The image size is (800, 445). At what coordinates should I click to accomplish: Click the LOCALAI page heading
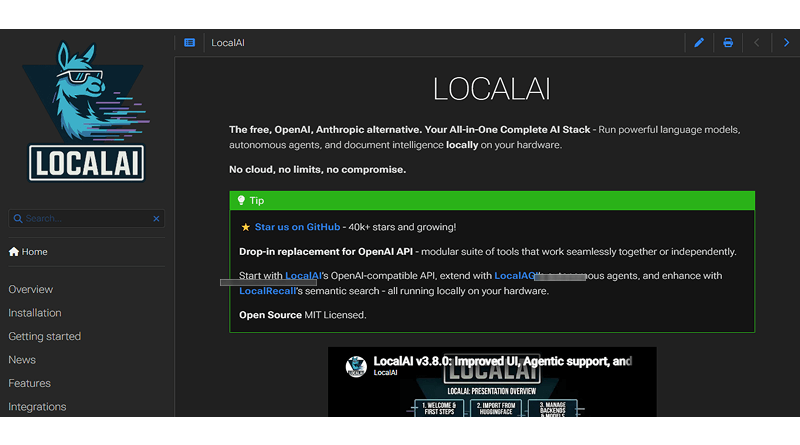tap(492, 89)
